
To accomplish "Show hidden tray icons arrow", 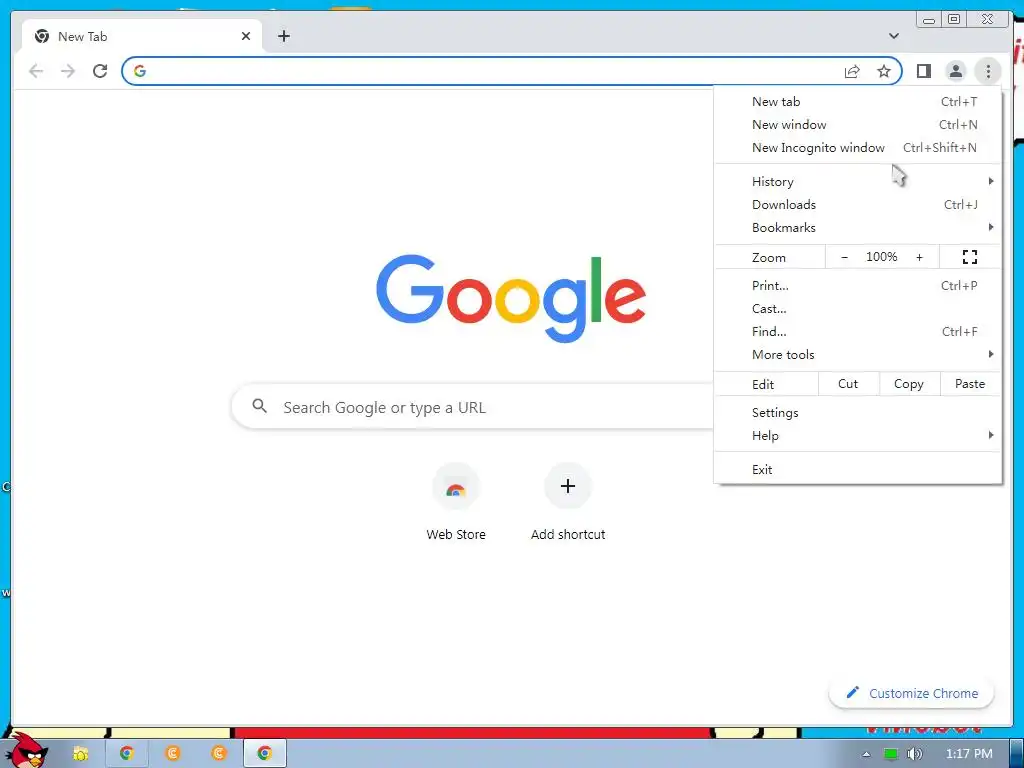I will pos(866,754).
